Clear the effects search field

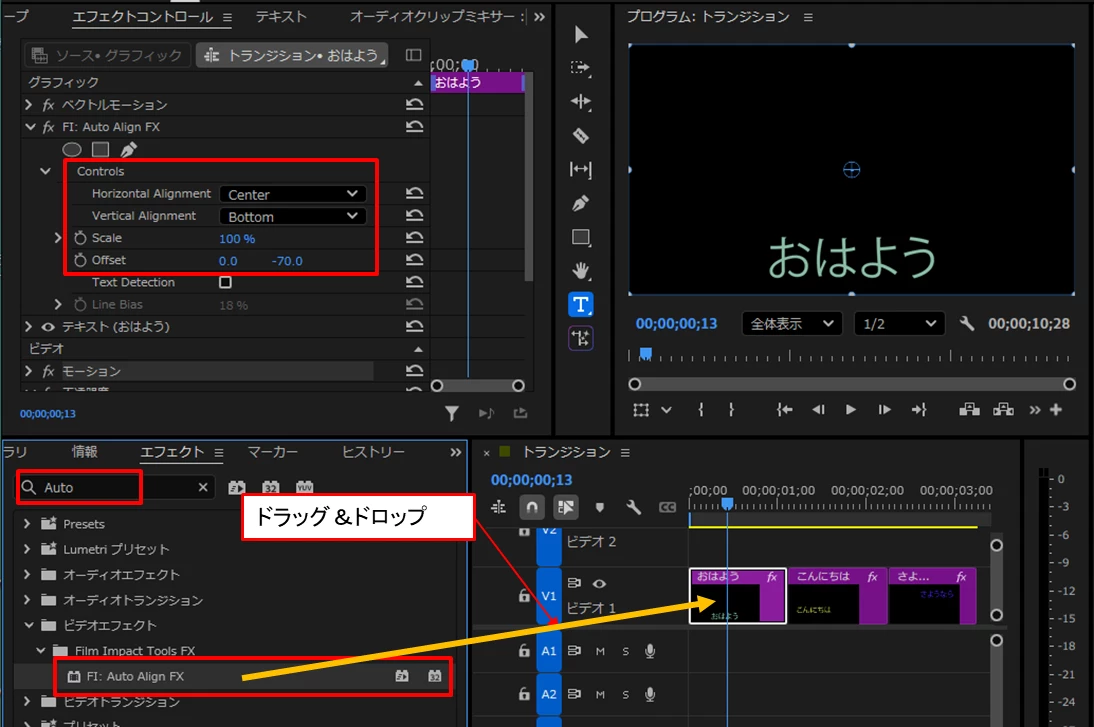pyautogui.click(x=203, y=487)
